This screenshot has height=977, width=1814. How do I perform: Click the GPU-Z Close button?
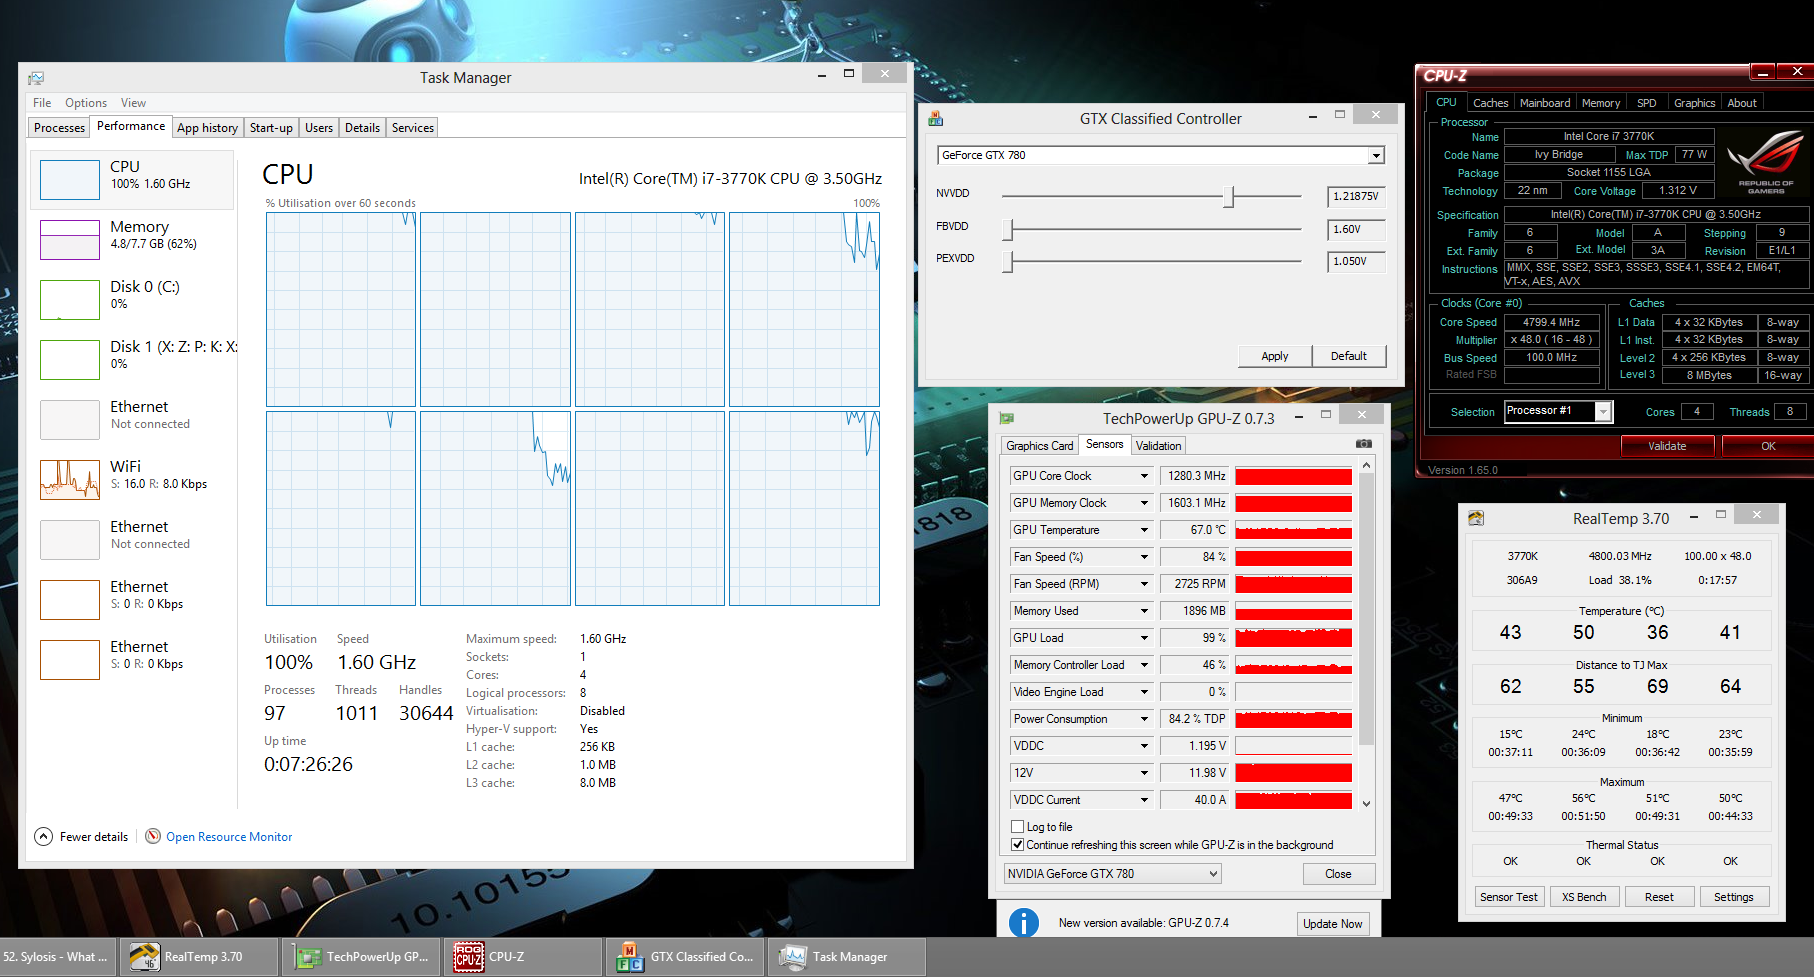coord(1338,874)
